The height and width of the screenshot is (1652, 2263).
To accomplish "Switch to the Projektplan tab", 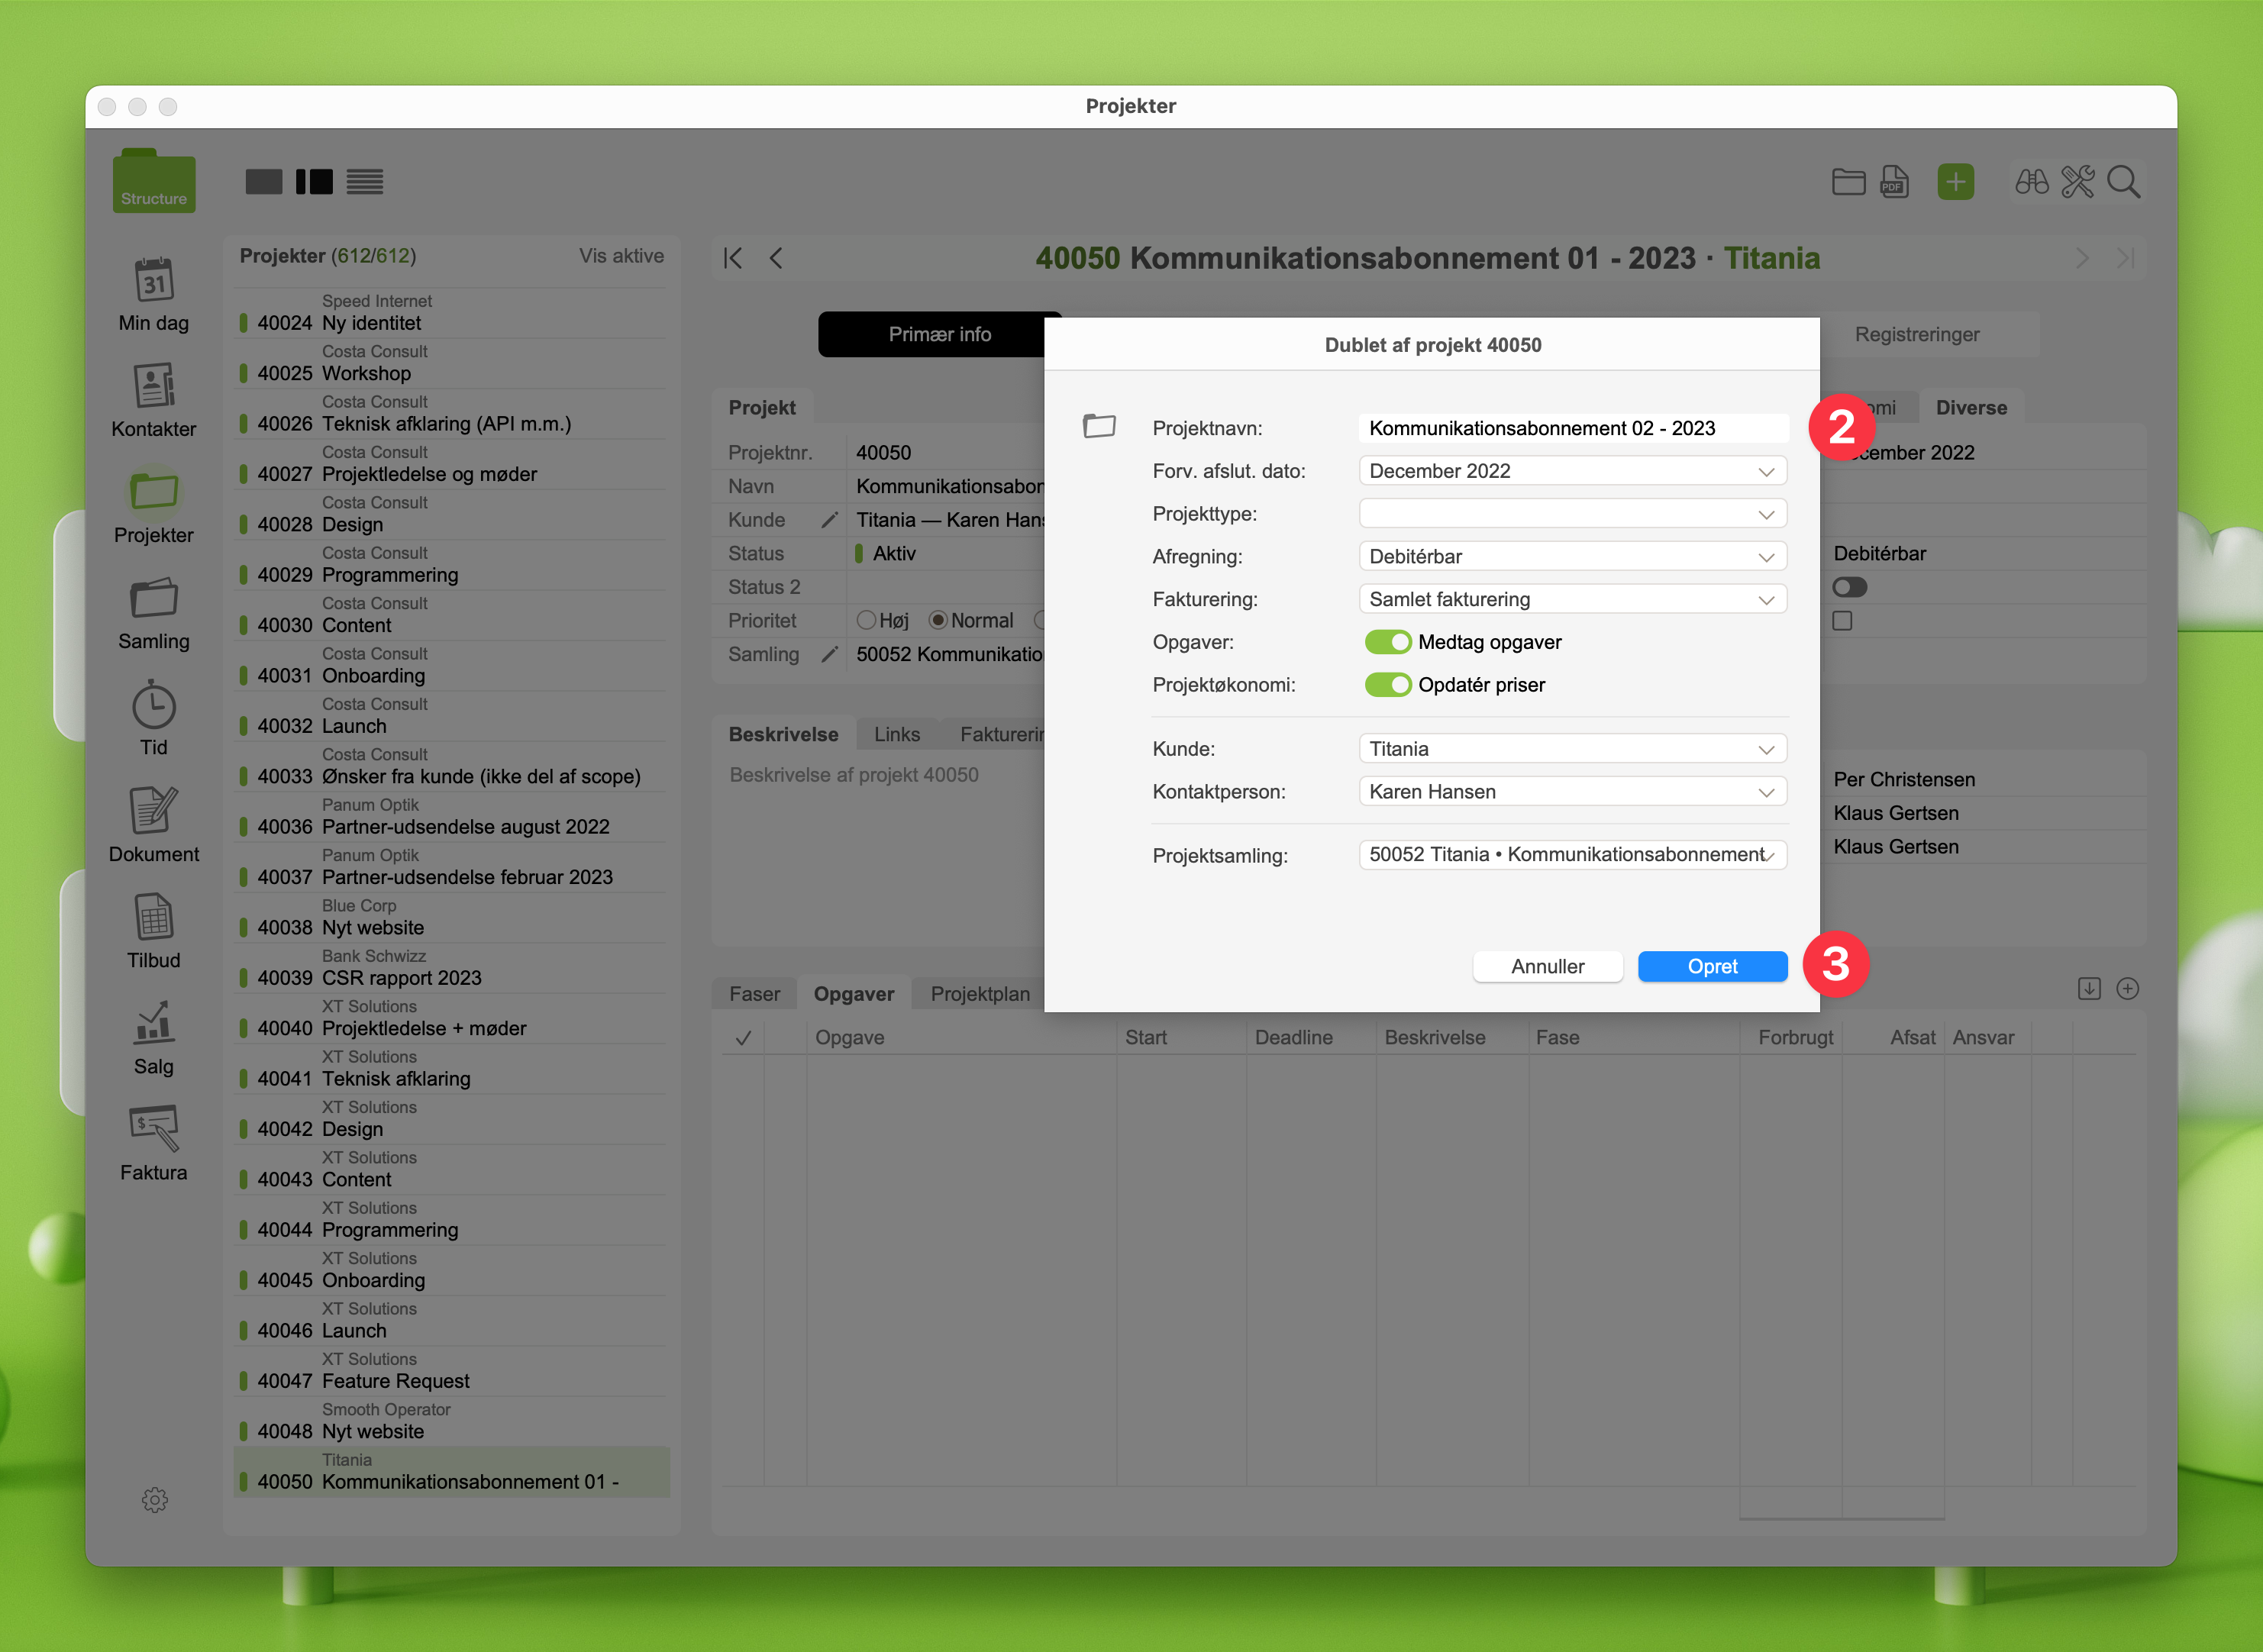I will (979, 994).
